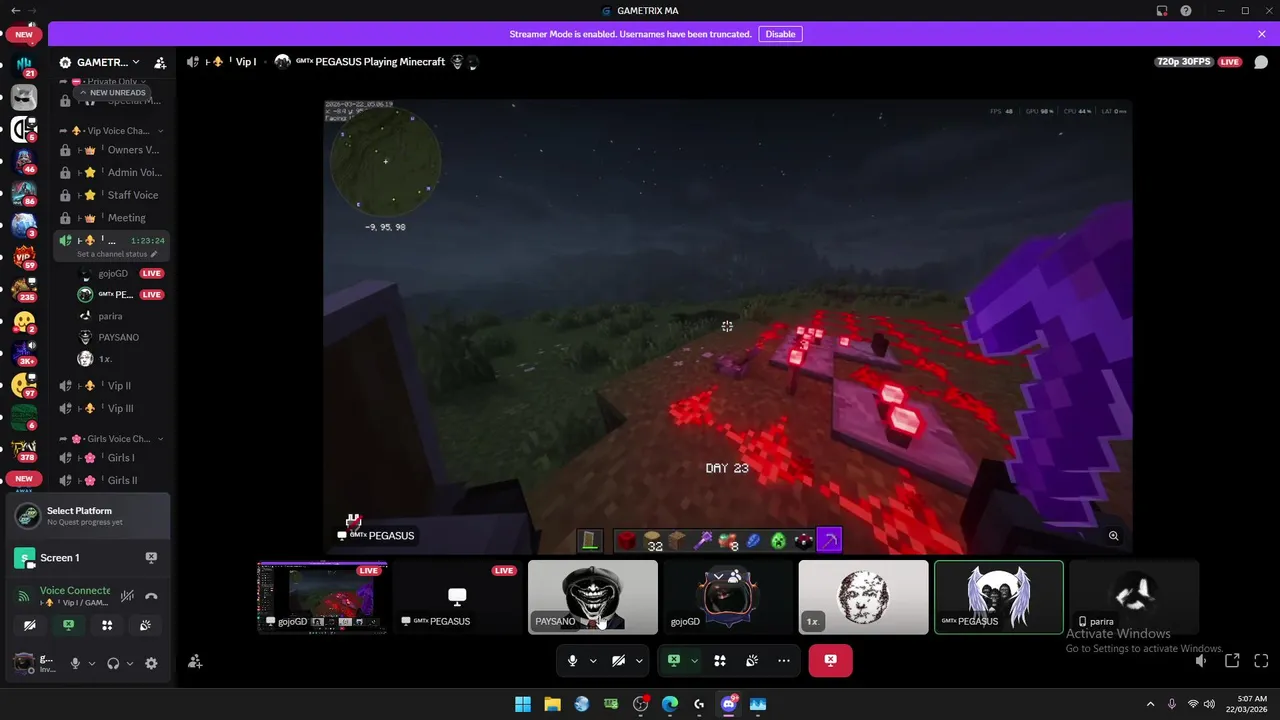The width and height of the screenshot is (1280, 720).
Task: Select 1x. participant tile
Action: [x=864, y=597]
